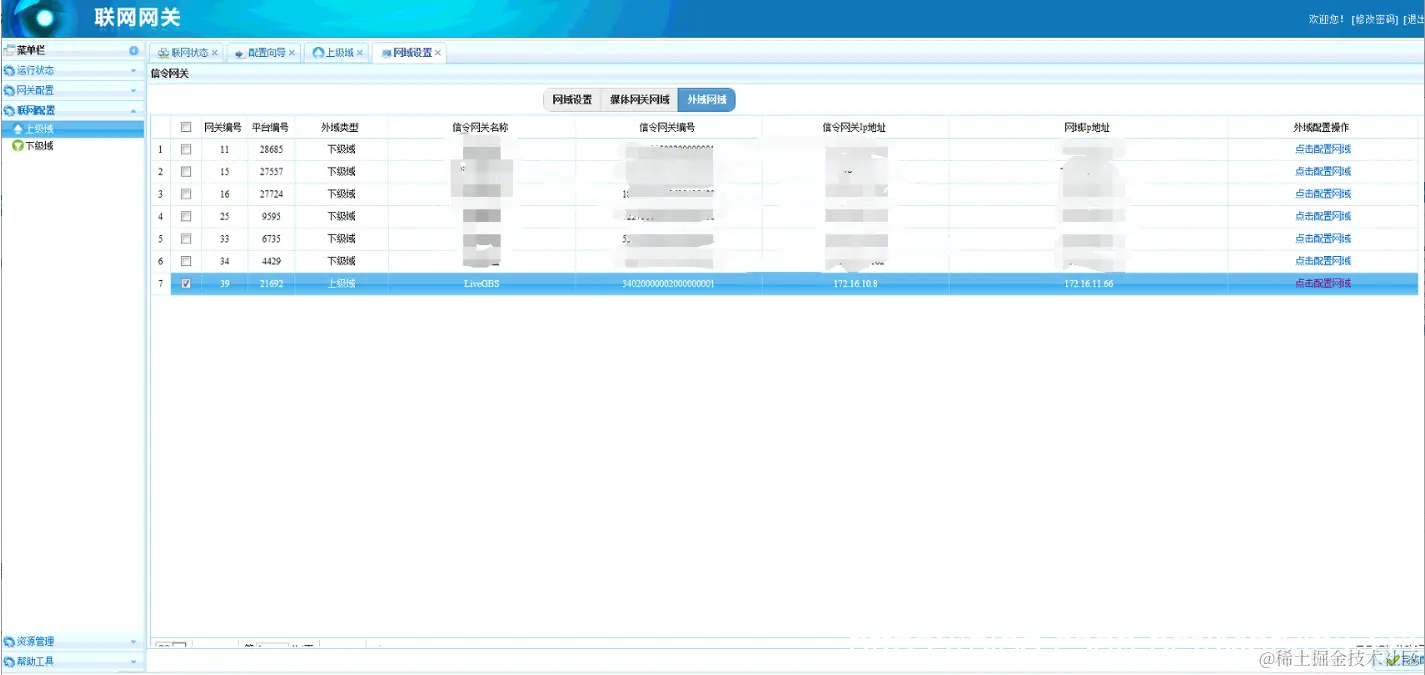Click the 联网网关 logo icon
The image size is (1425, 675).
[43, 18]
